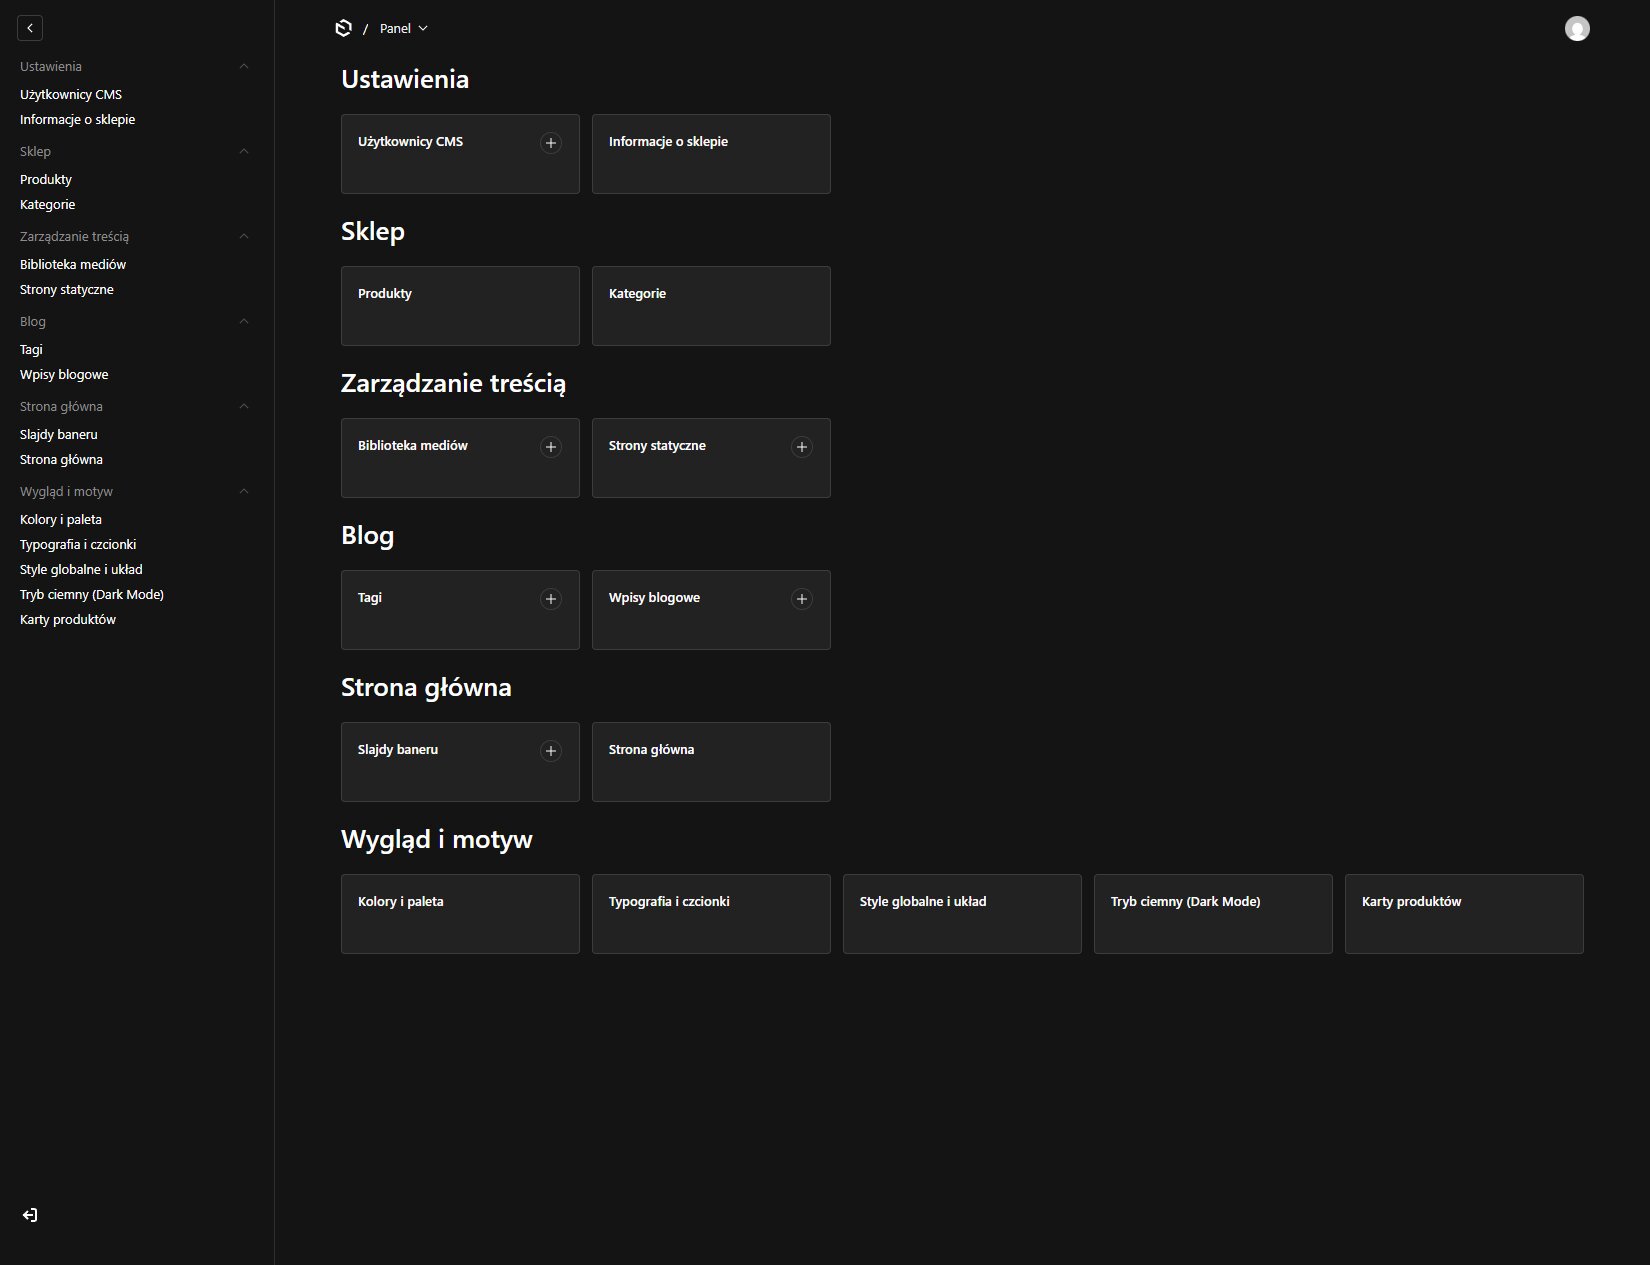The image size is (1650, 1265).
Task: Go to Kategorie in the sidebar
Action: pos(48,204)
